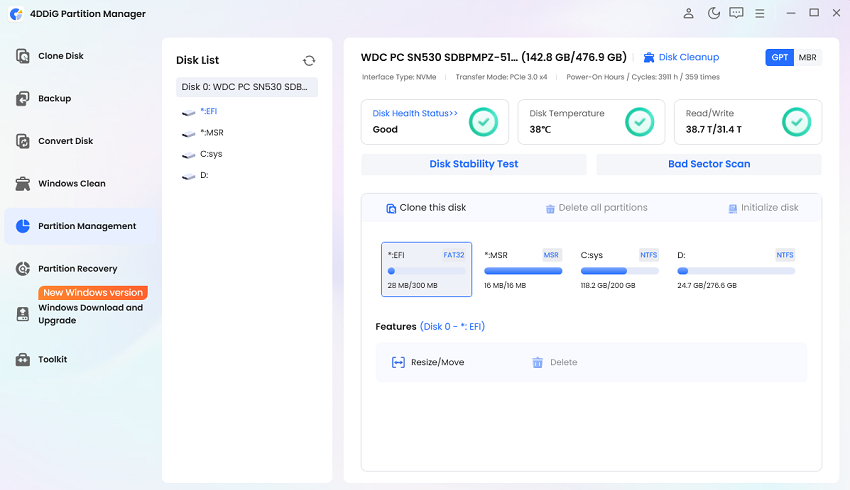Click the Disk Cleanup broom icon
850x490 pixels.
click(648, 57)
